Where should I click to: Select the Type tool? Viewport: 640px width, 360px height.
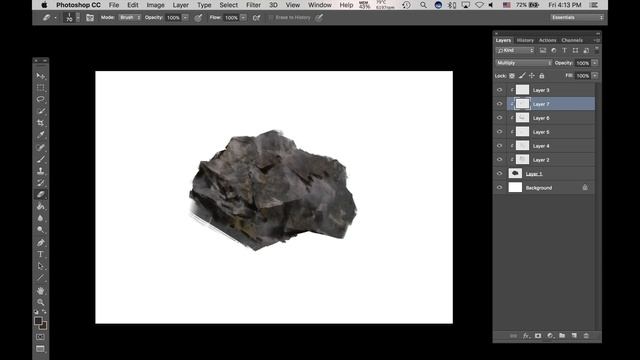40,254
